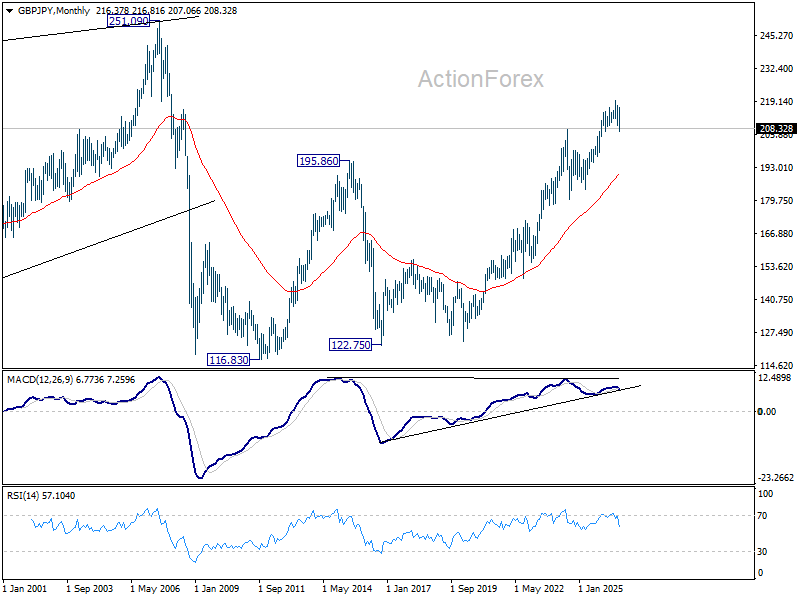Click the ActionForex watermark
800x600 pixels.
[481, 79]
